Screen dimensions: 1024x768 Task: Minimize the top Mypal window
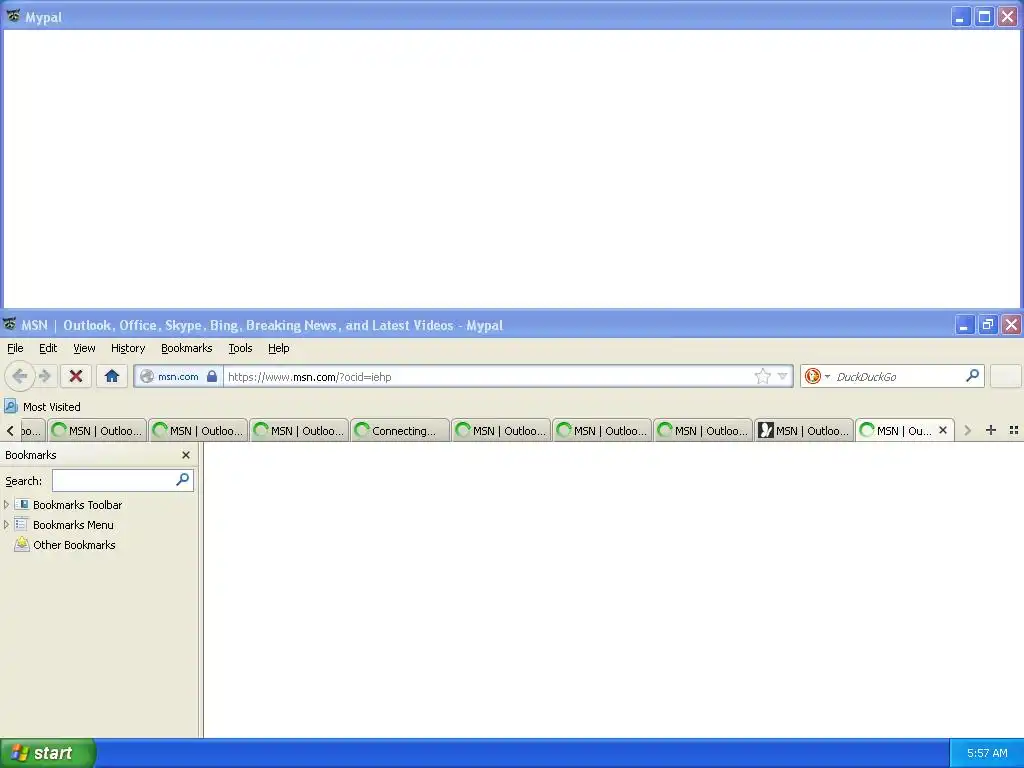tap(961, 16)
